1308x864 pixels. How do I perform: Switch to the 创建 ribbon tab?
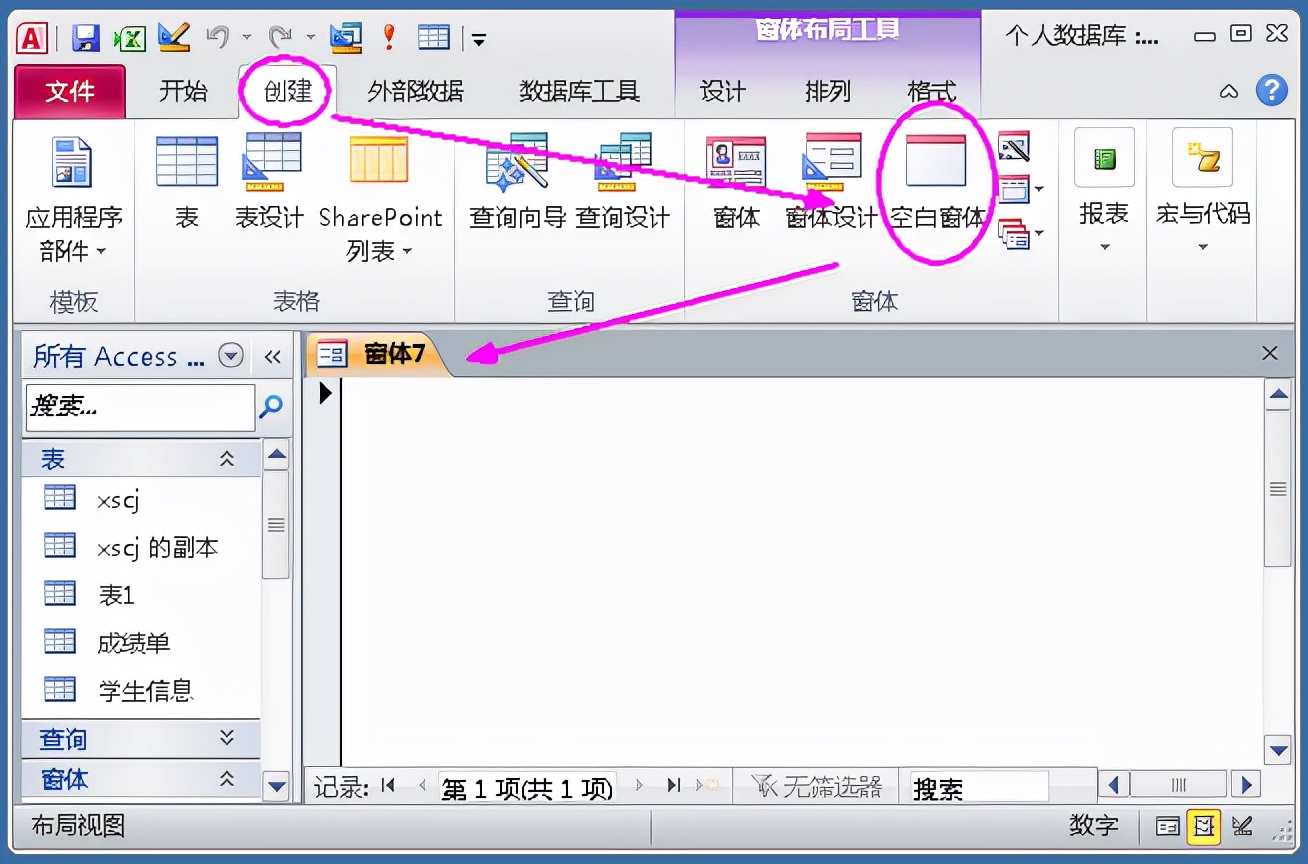tap(287, 90)
